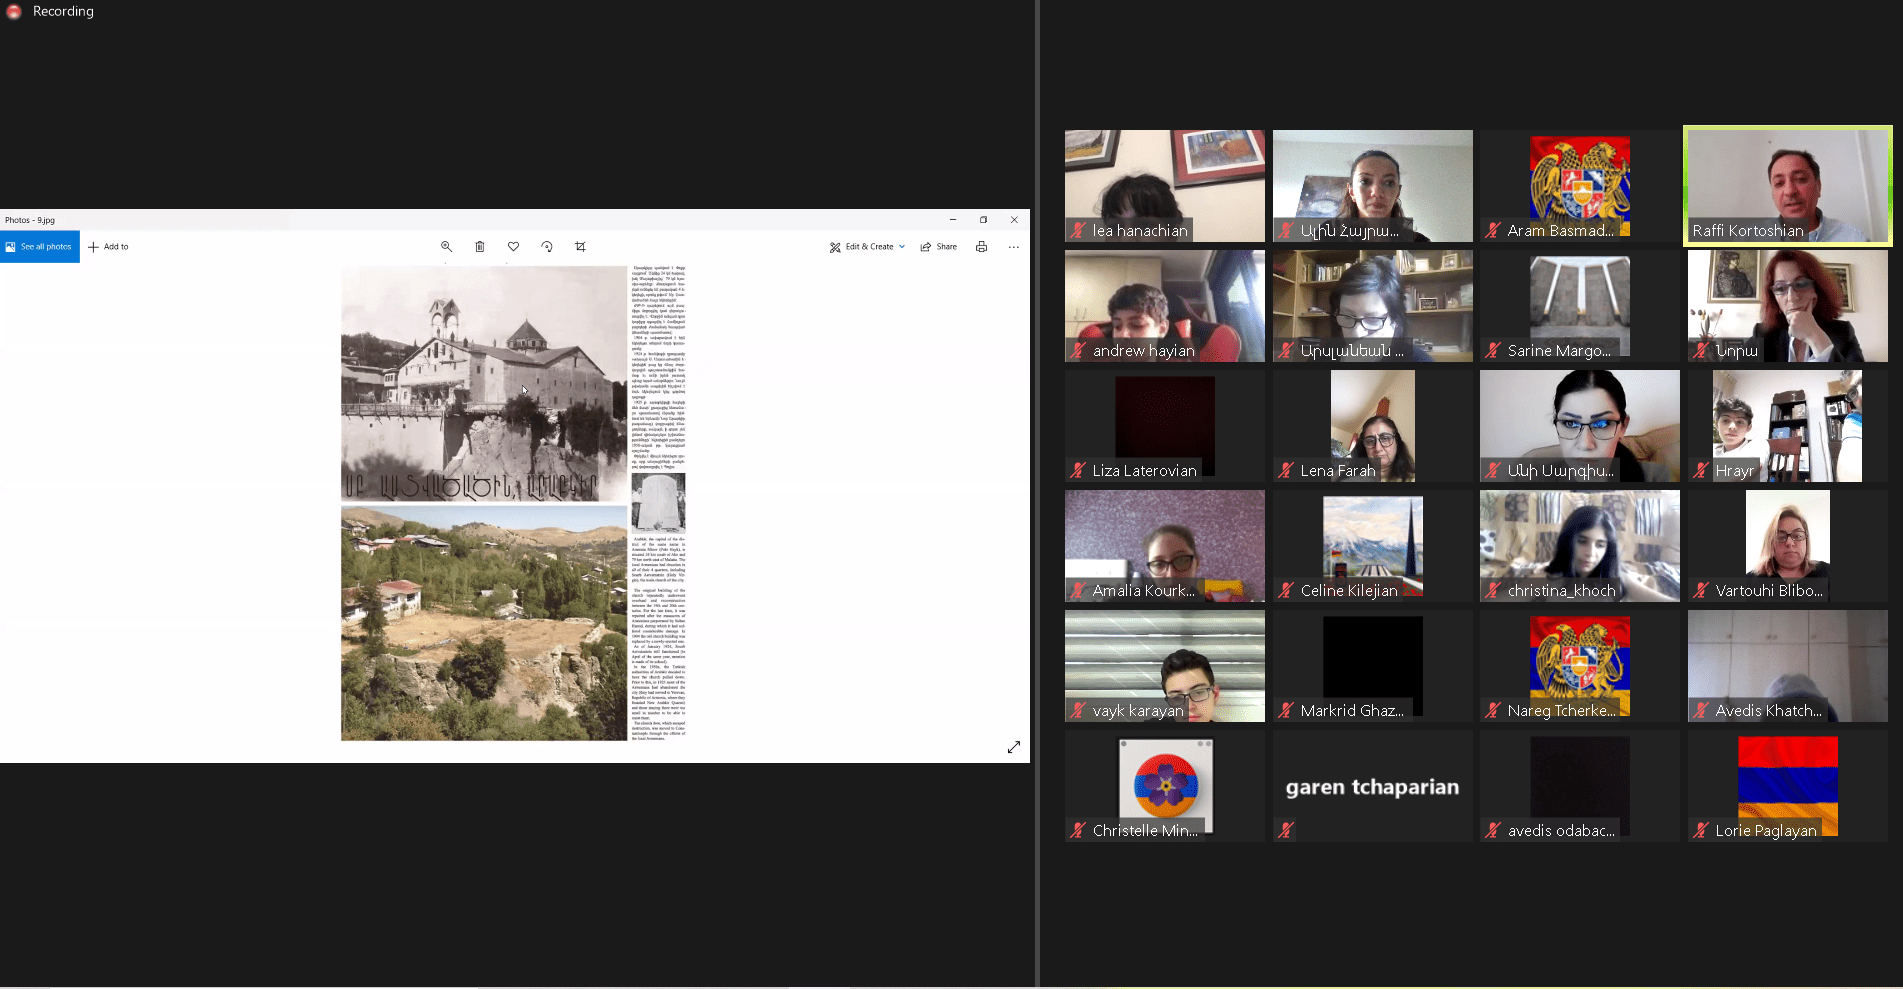Viewport: 1903px width, 989px height.
Task: Select vayk karayan's video tile
Action: pyautogui.click(x=1165, y=666)
